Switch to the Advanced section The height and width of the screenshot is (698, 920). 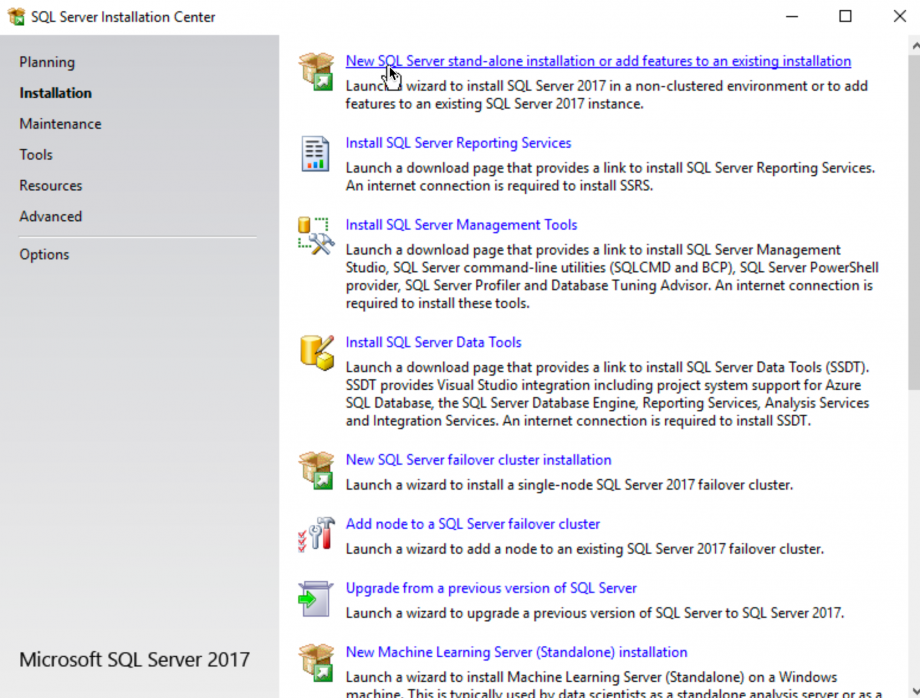click(x=51, y=217)
